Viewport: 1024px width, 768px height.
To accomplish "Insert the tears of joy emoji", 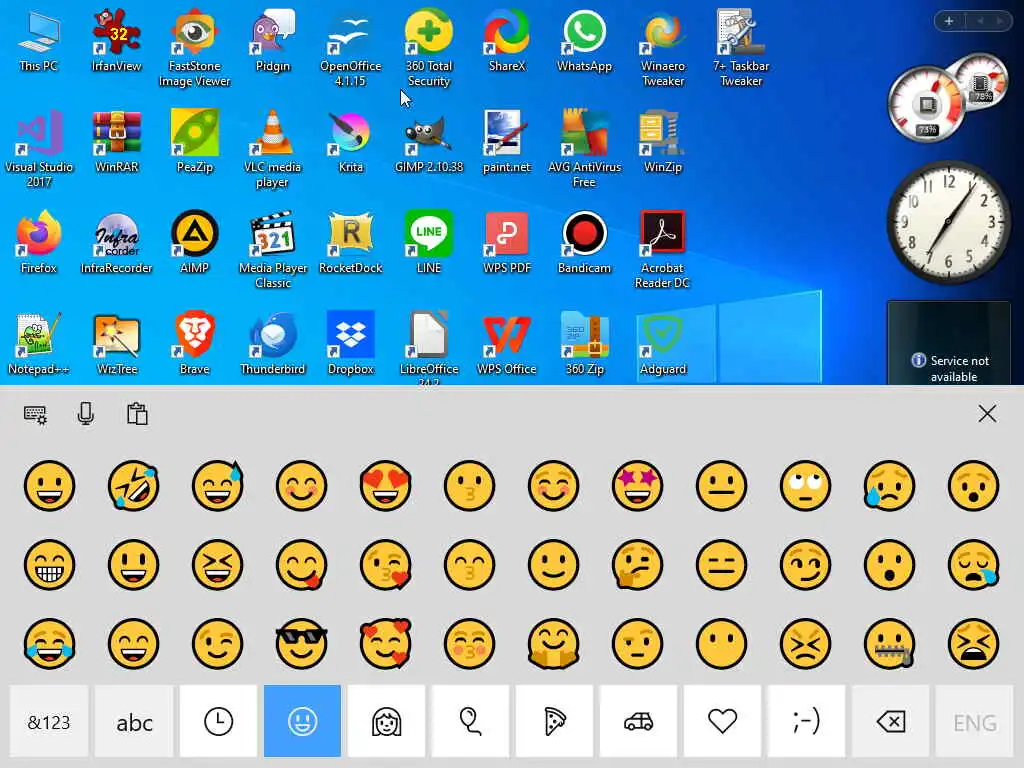I will point(50,644).
